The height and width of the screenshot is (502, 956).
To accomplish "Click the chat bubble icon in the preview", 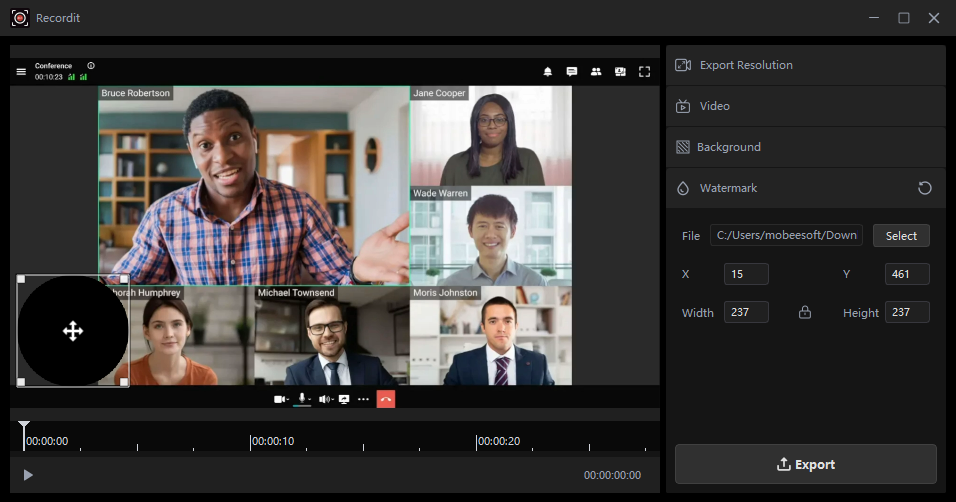I will (x=572, y=72).
